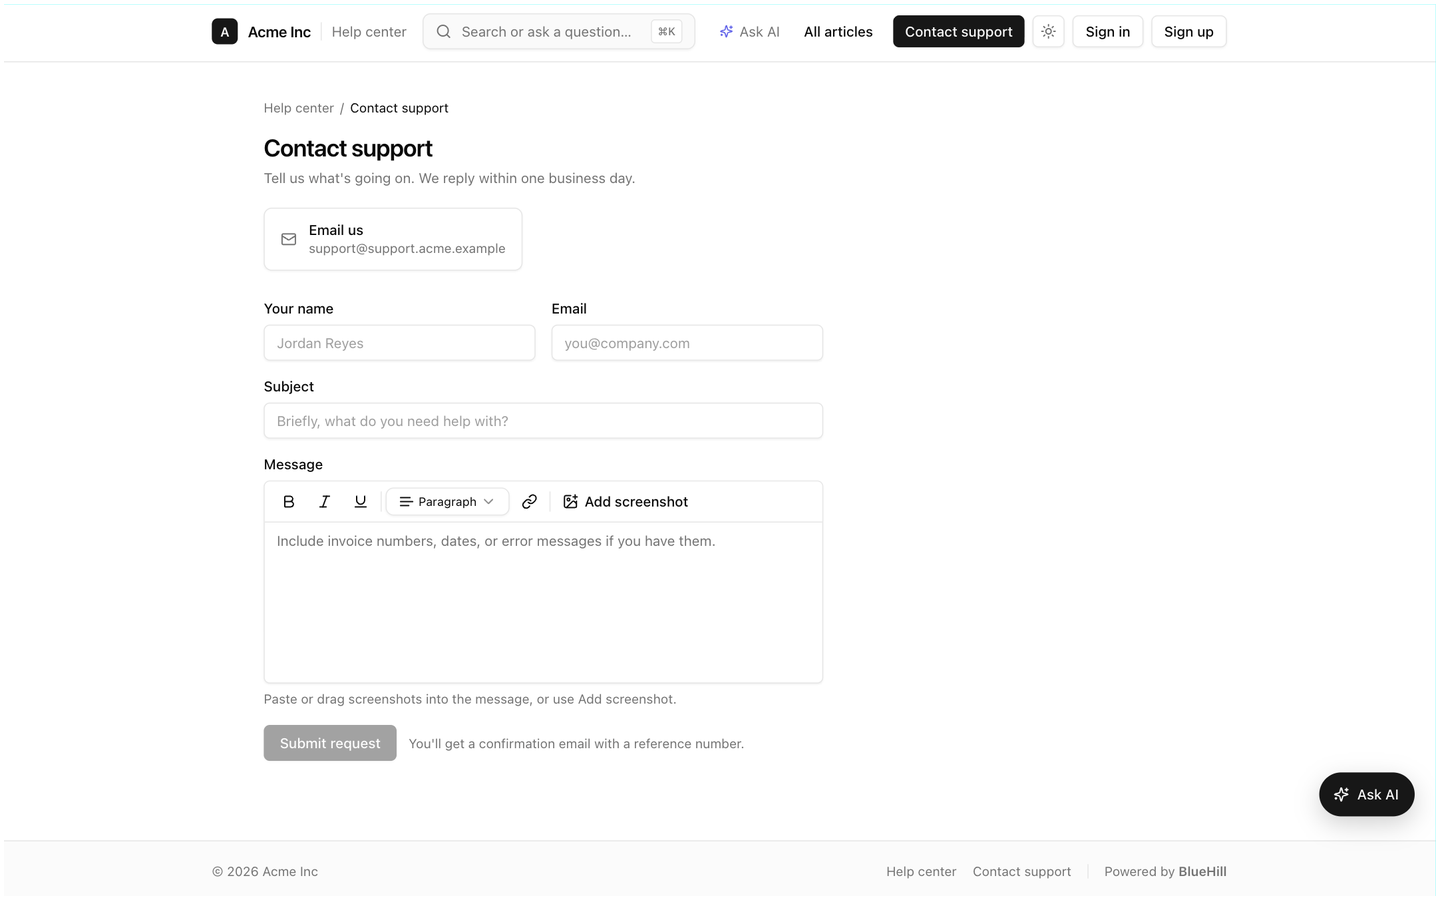Click into the Message text area
Screen dimensions: 1440x900
pos(543,602)
